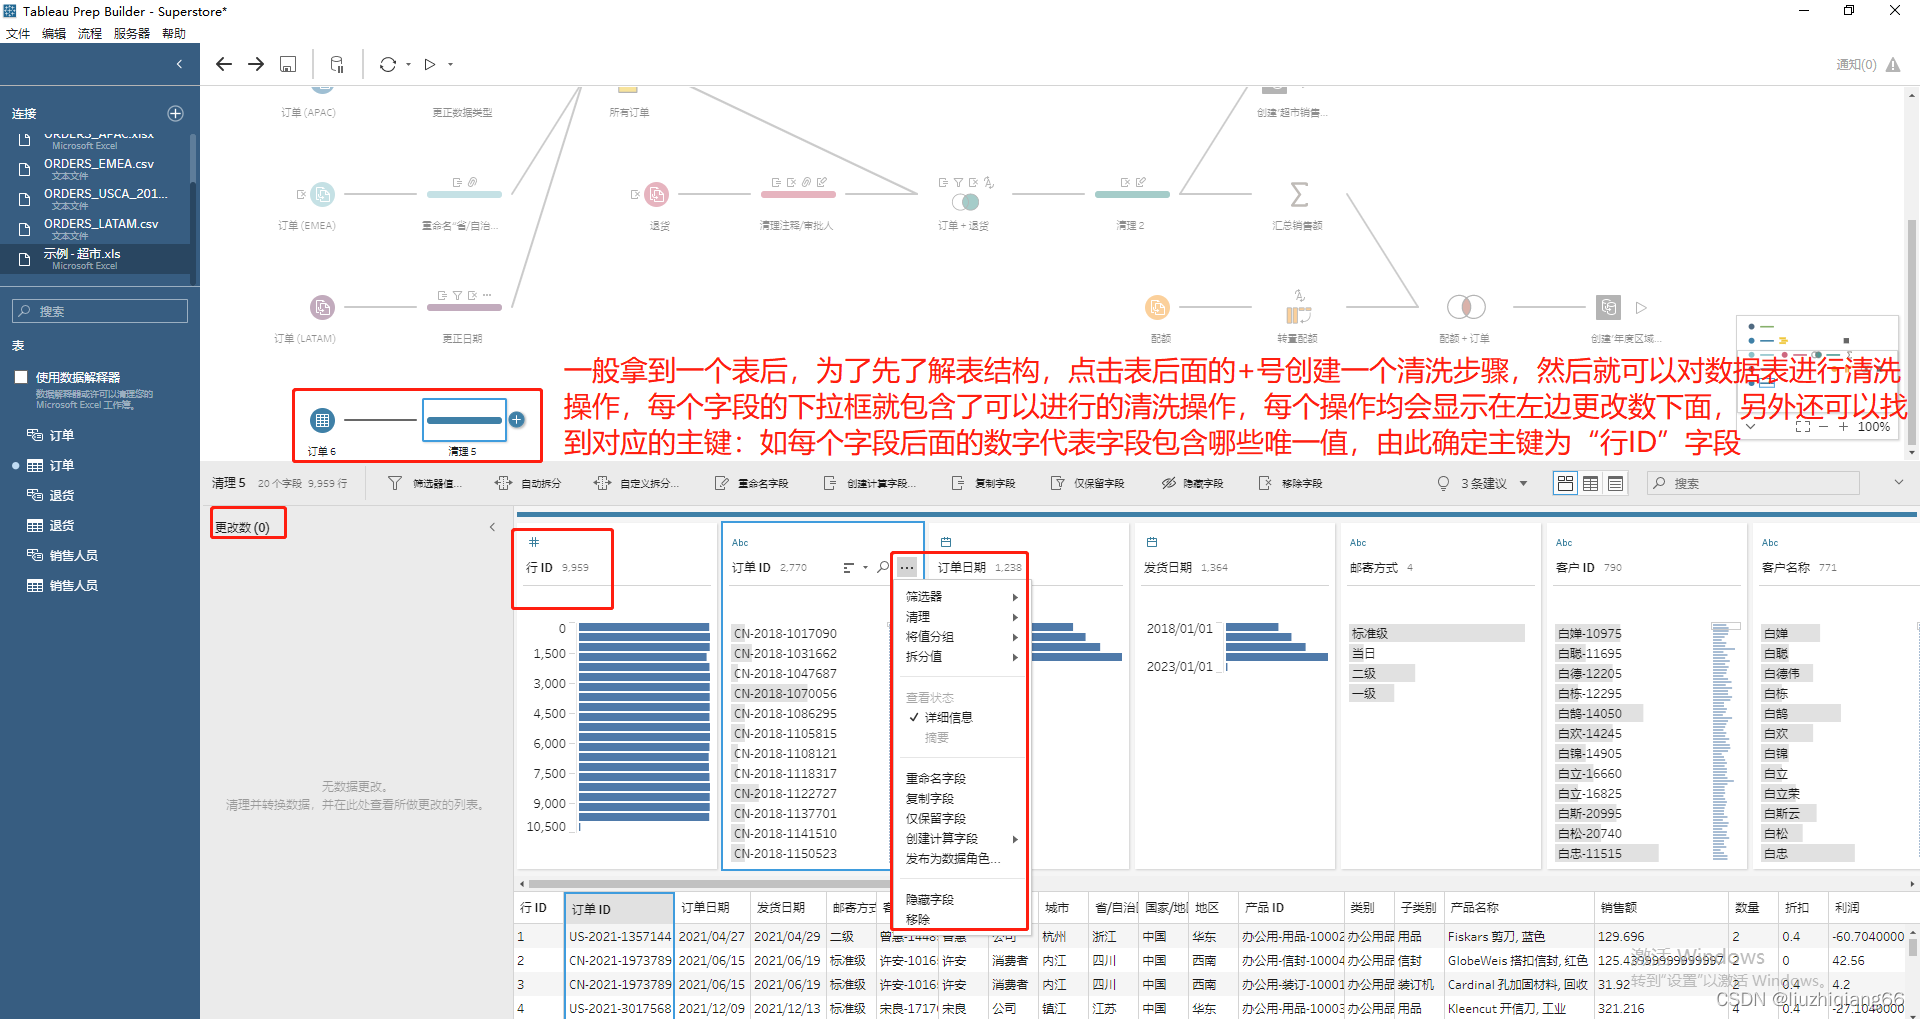Zoom out the flow with minus button
This screenshot has height=1019, width=1920.
coord(1823,426)
